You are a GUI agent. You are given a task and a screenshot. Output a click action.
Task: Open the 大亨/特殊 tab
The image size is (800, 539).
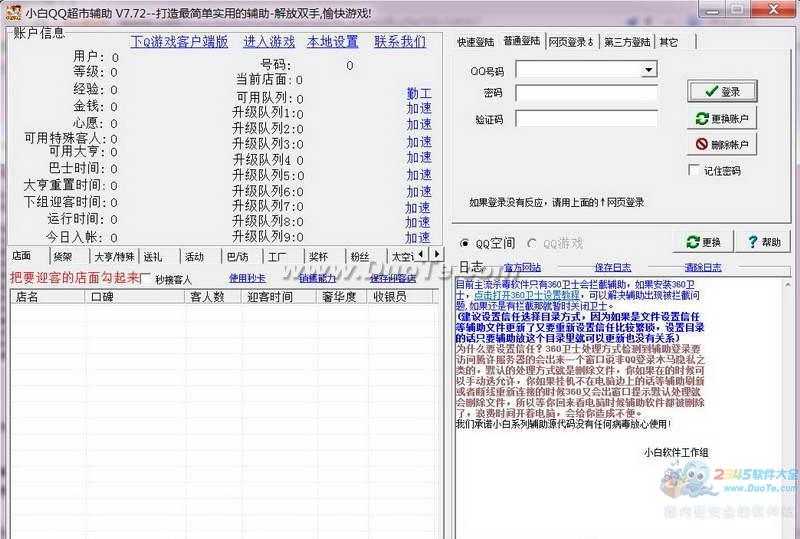[115, 257]
